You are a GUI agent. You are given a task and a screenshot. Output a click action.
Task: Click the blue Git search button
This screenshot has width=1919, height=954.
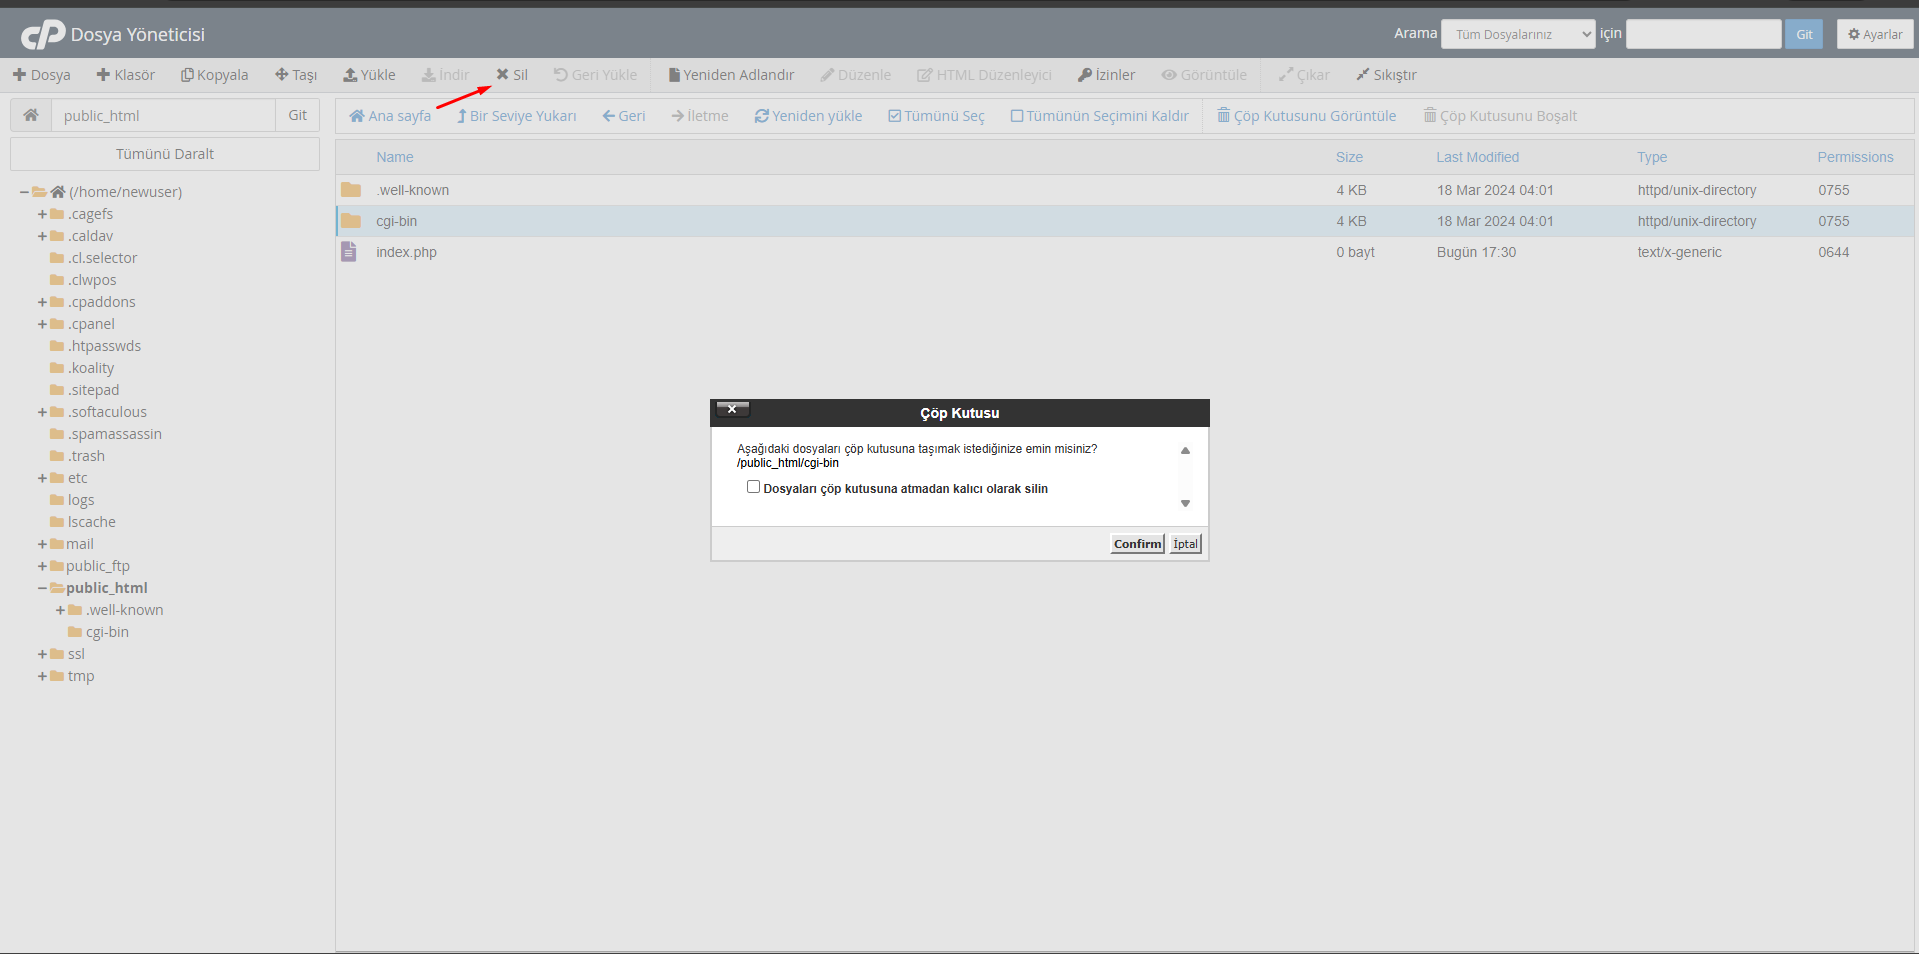1804,34
